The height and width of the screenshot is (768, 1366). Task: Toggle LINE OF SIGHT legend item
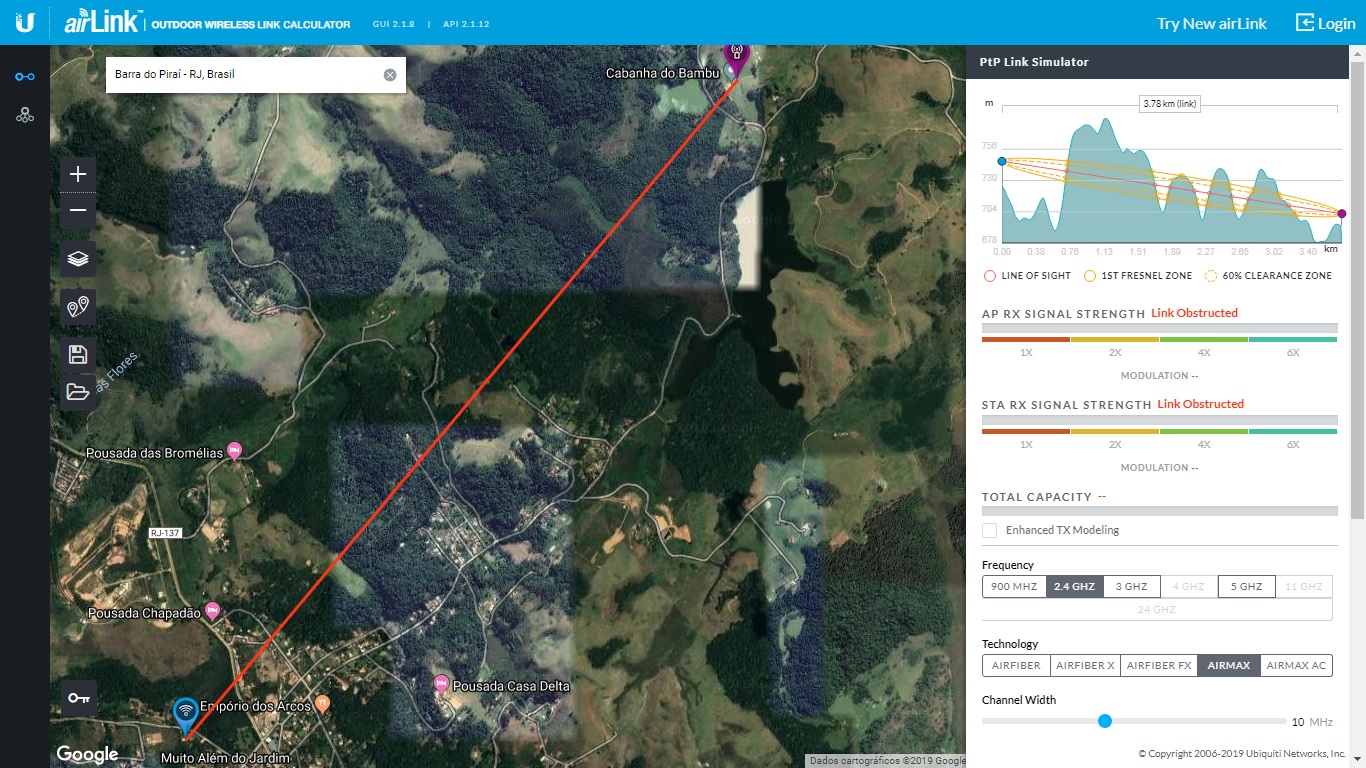click(1027, 276)
